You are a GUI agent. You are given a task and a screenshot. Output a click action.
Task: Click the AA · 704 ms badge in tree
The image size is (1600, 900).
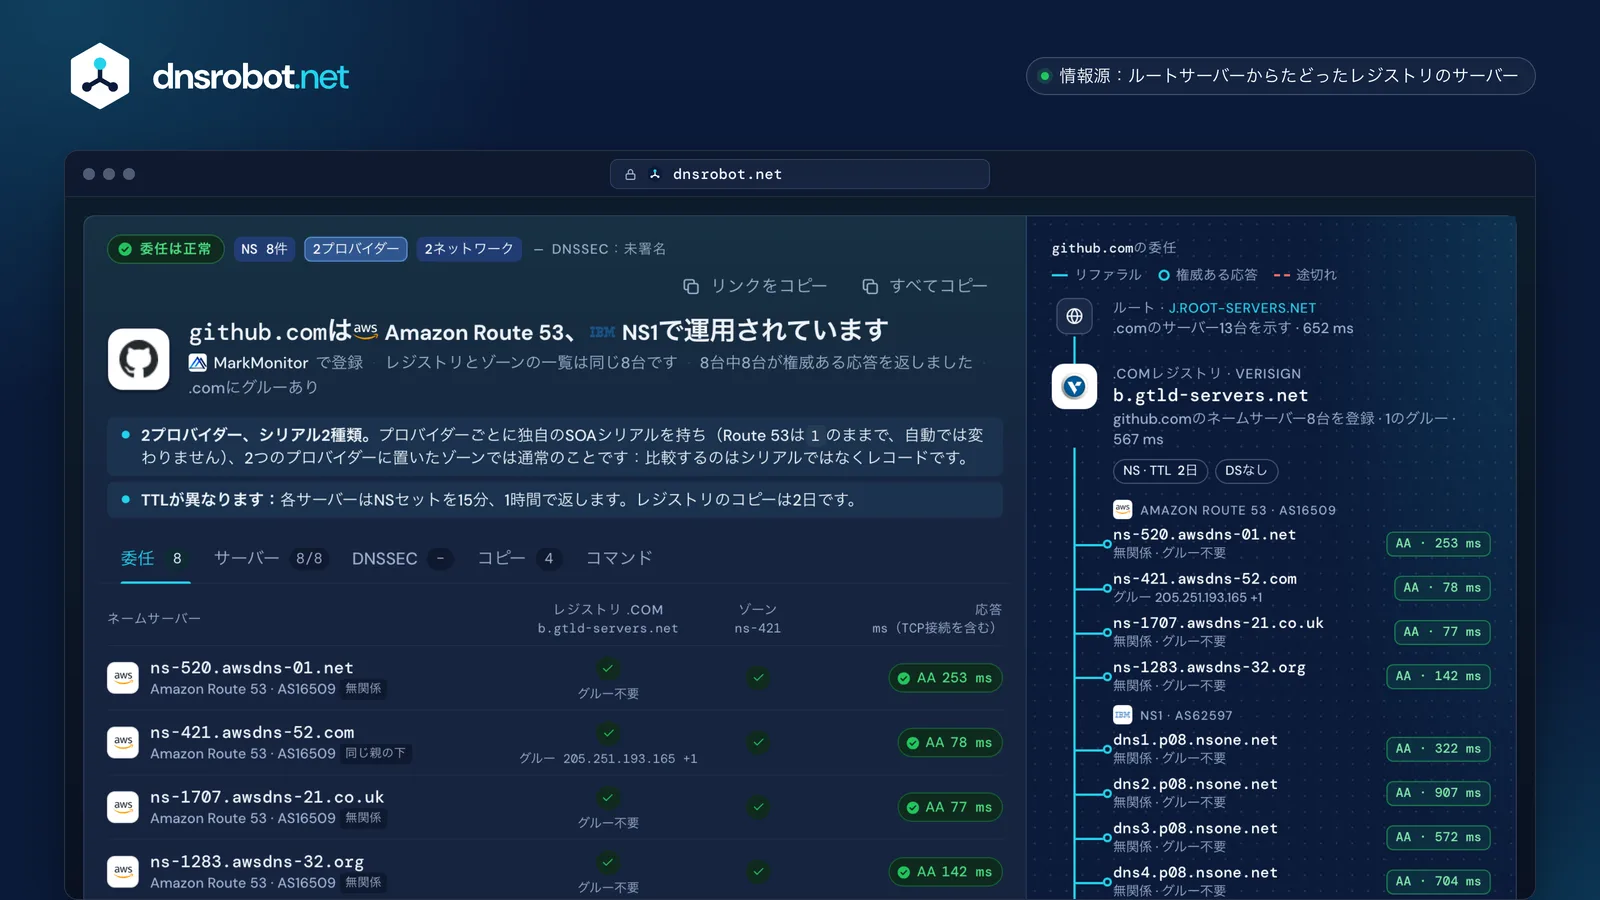pyautogui.click(x=1438, y=881)
